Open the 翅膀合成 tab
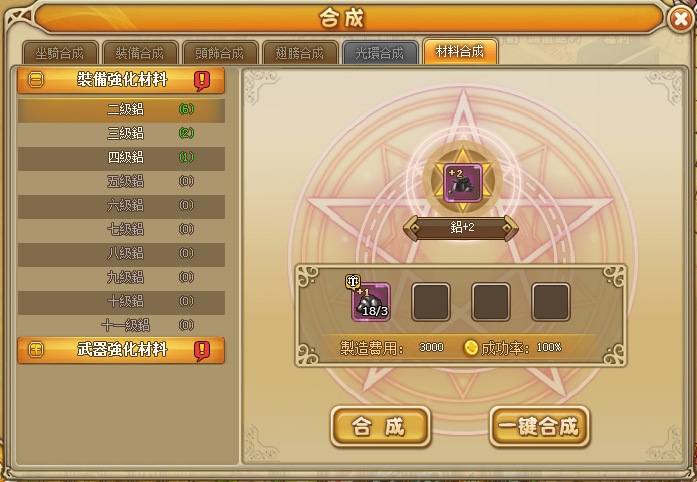This screenshot has width=697, height=482. pos(300,53)
